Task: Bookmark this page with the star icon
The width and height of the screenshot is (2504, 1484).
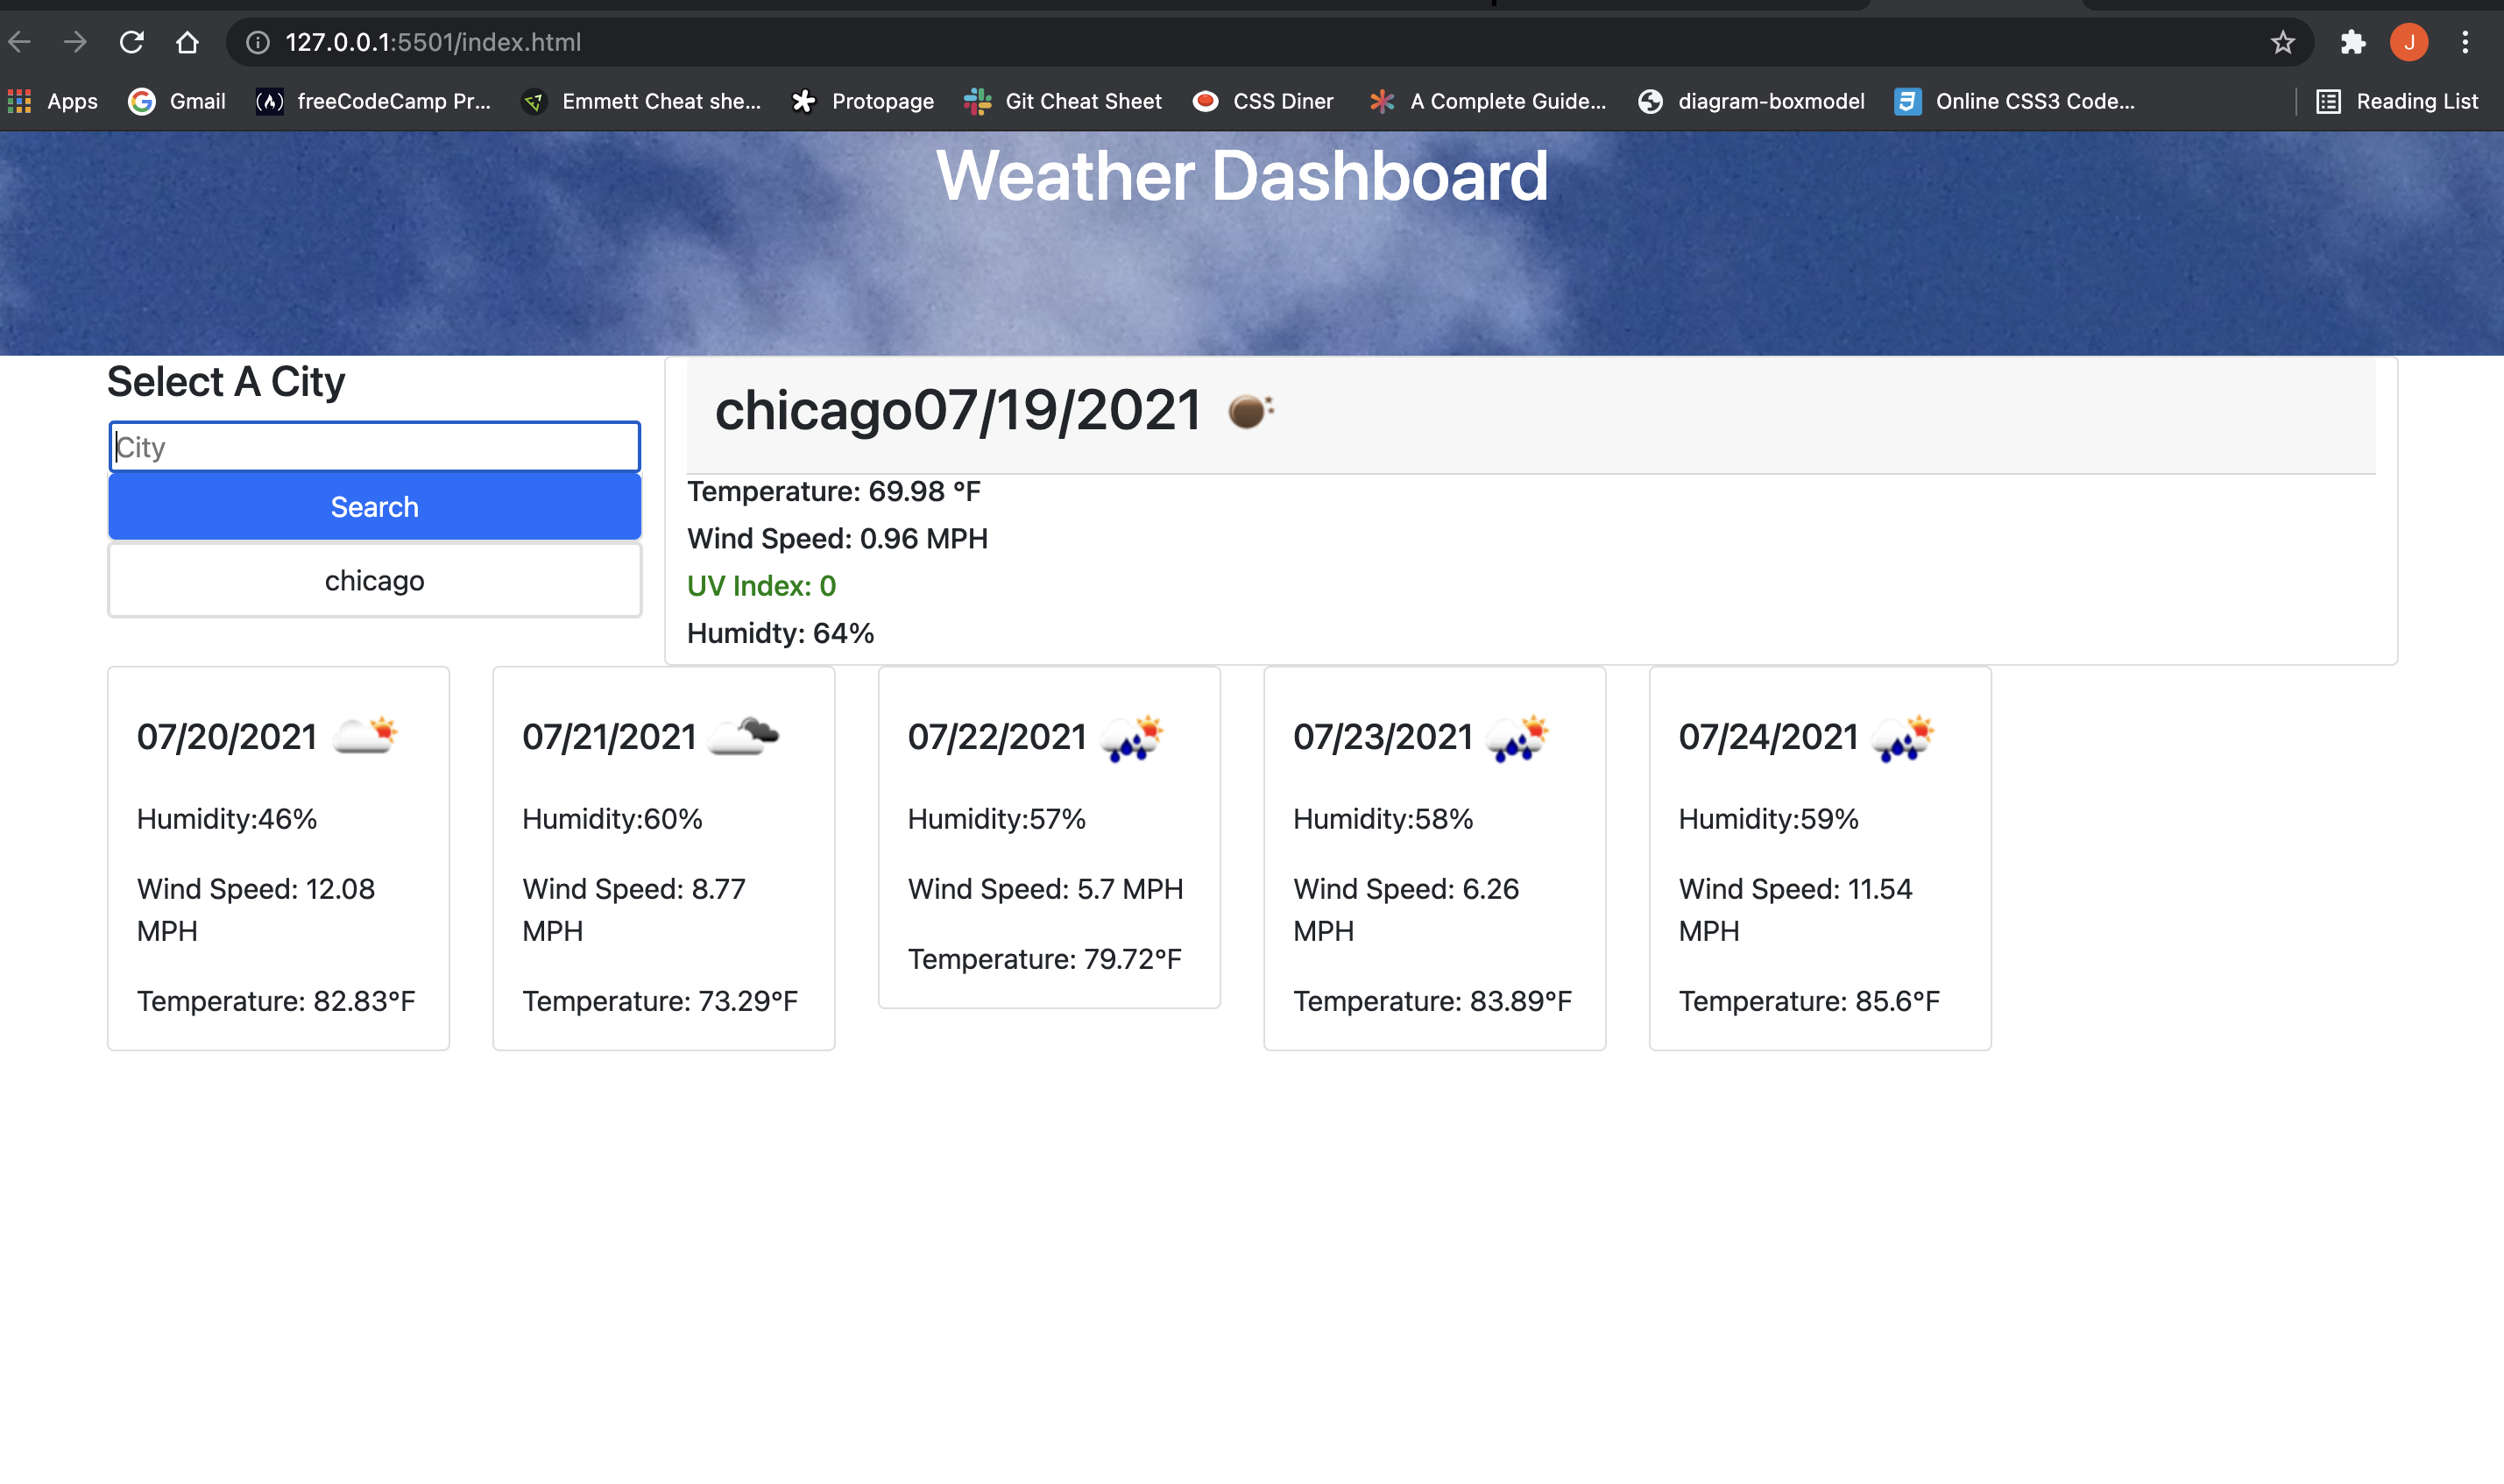Action: 2283,42
